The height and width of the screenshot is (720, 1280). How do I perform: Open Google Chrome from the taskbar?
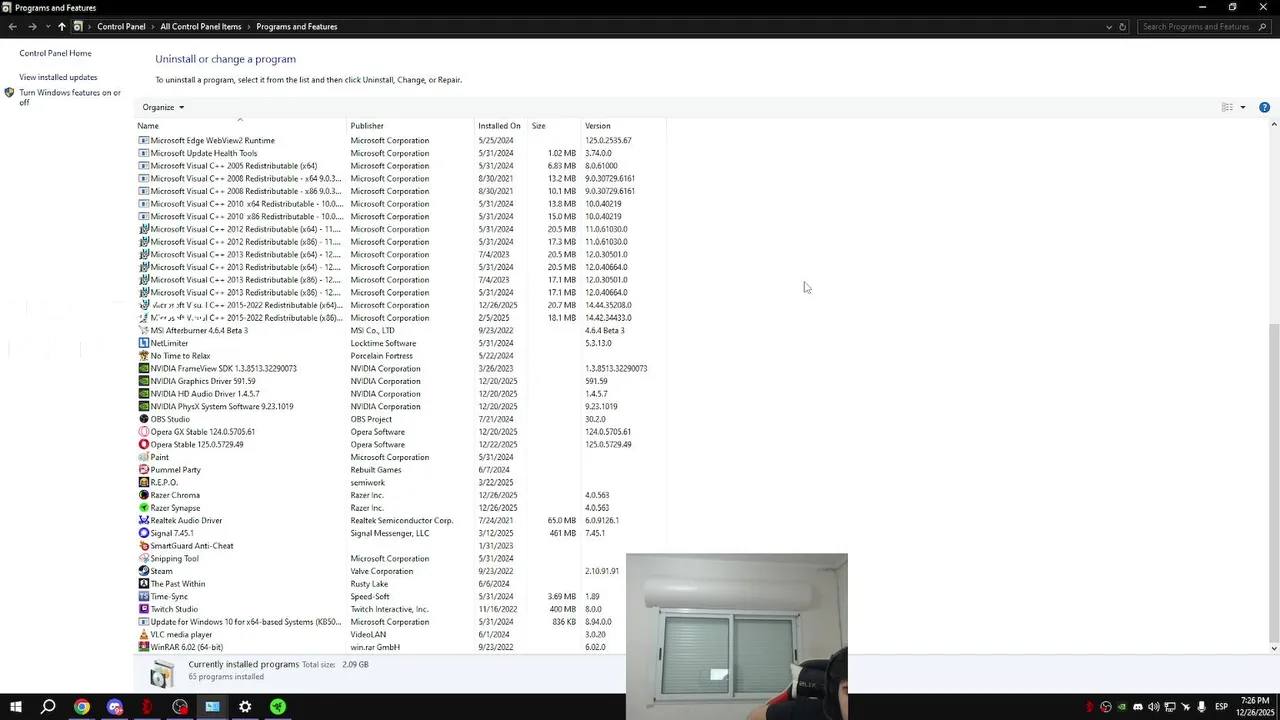click(82, 707)
